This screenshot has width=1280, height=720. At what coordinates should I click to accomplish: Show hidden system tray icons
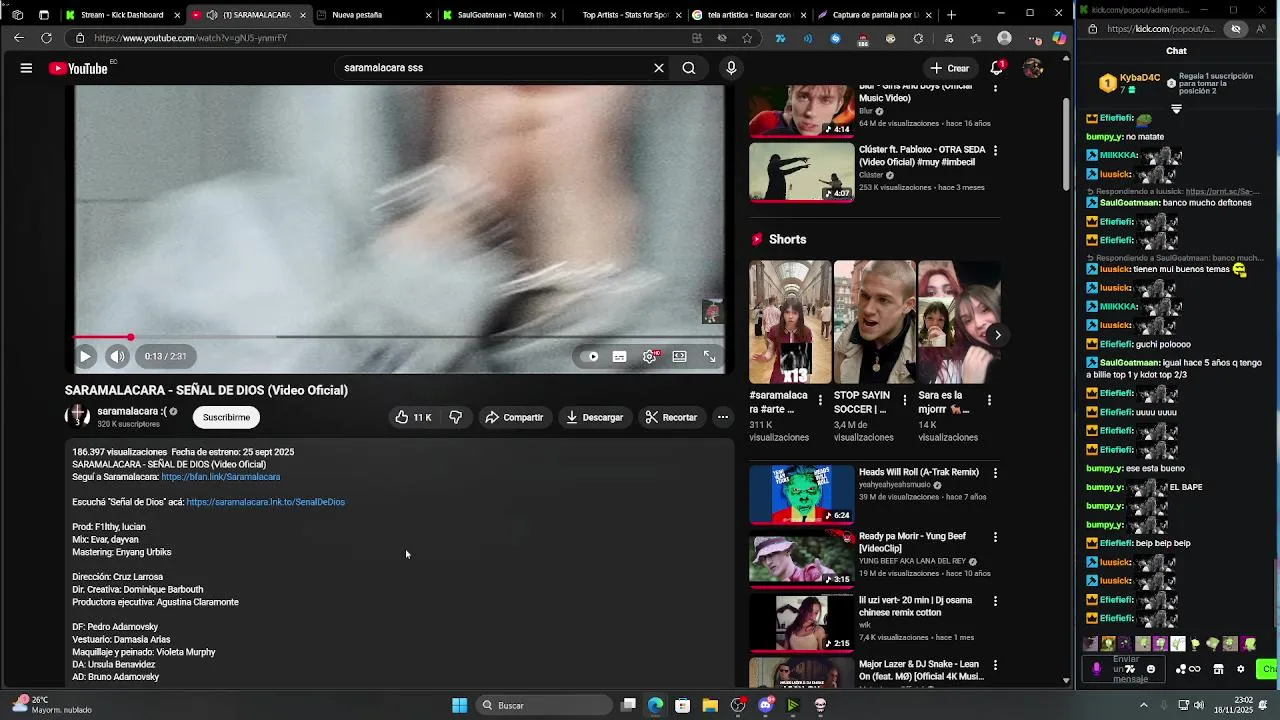[x=1144, y=705]
